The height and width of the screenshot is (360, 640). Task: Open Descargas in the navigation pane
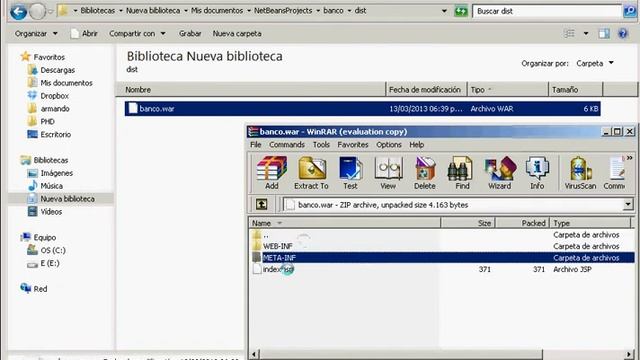51,70
